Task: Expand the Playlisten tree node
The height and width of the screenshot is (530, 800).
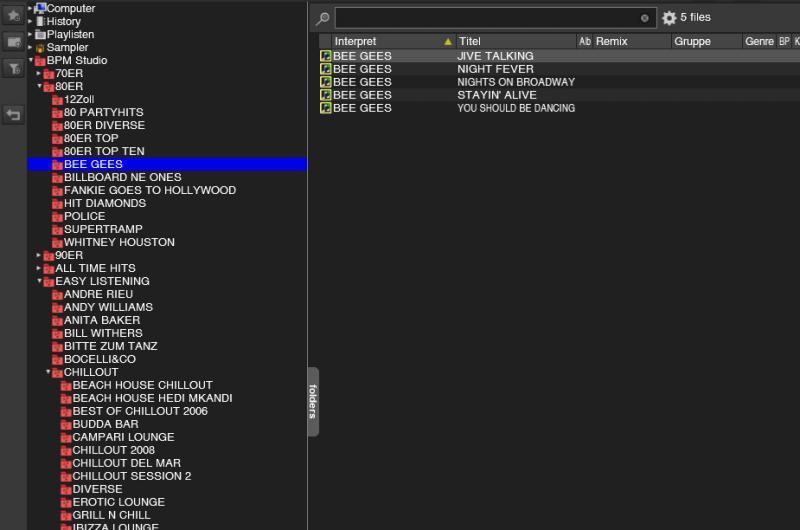Action: coord(30,34)
